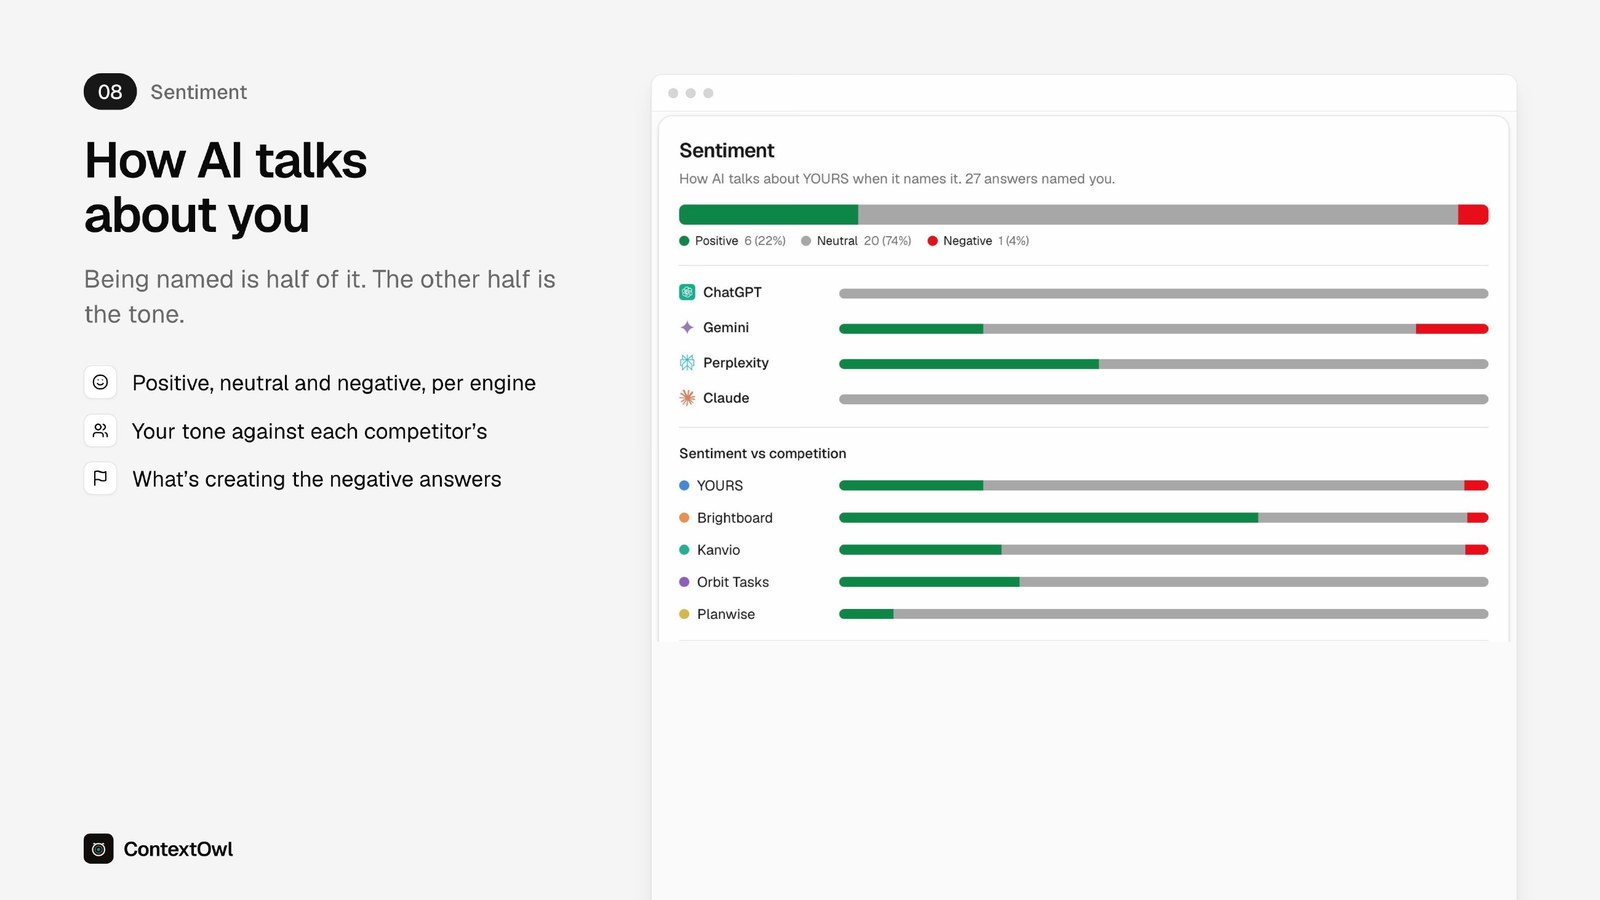Viewport: 1600px width, 900px height.
Task: Click the Planwise sentiment bar
Action: pos(1163,614)
